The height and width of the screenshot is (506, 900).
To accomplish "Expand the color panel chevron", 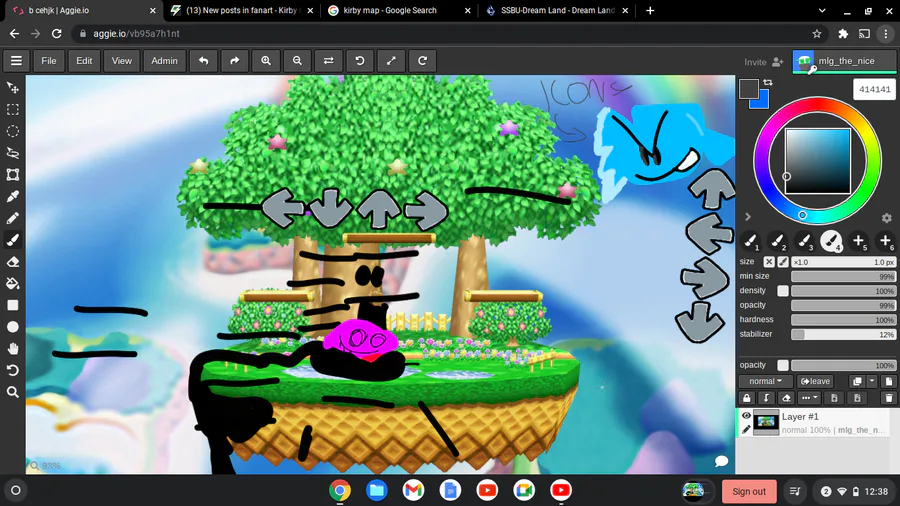I will [x=748, y=217].
